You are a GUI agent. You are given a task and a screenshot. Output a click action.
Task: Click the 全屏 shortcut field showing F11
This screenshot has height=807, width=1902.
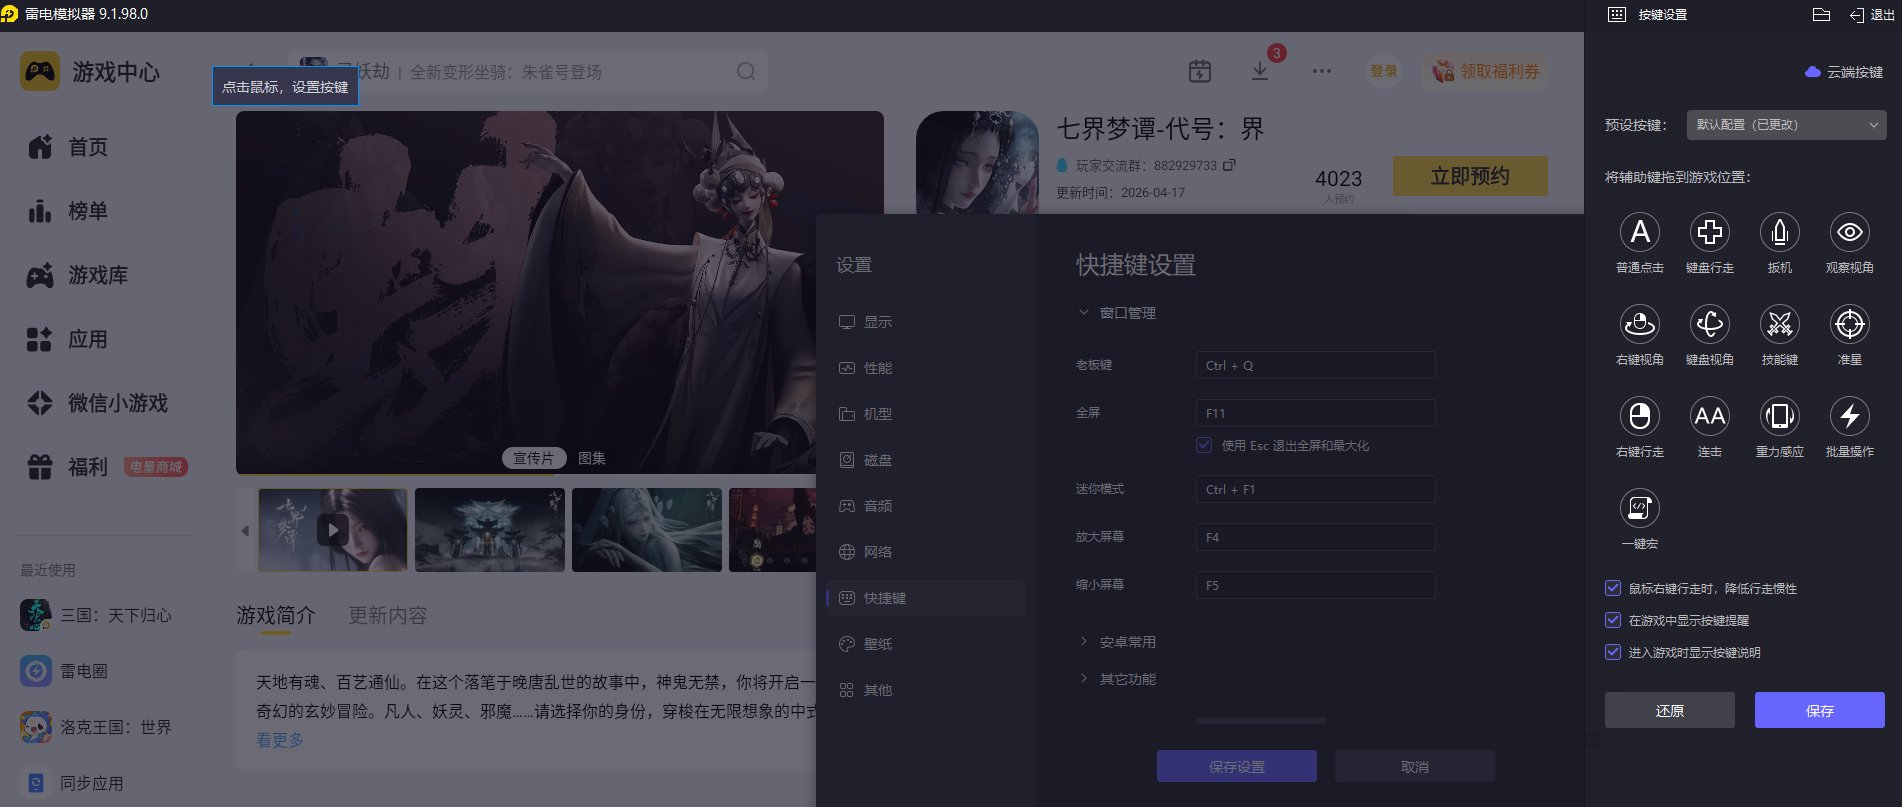(x=1316, y=413)
